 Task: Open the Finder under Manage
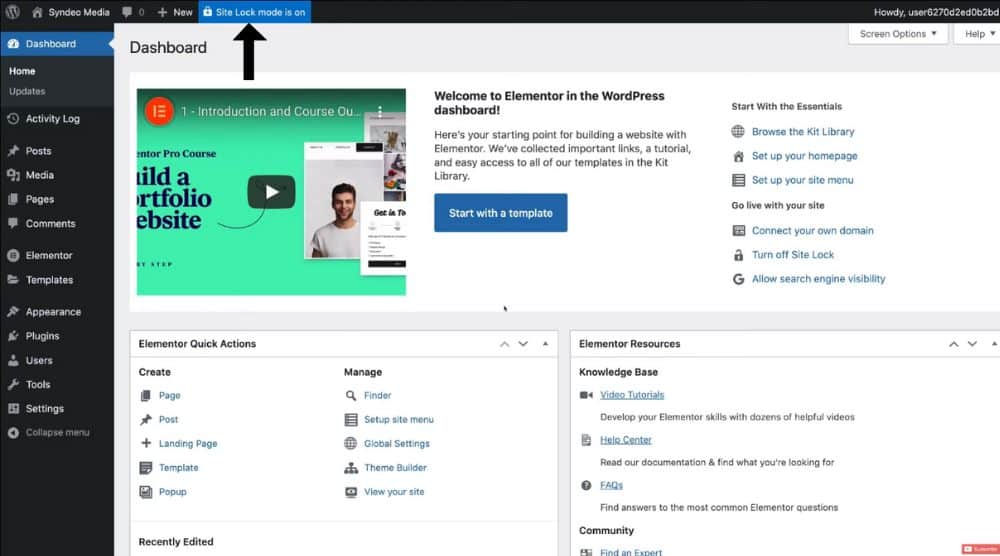click(x=378, y=395)
